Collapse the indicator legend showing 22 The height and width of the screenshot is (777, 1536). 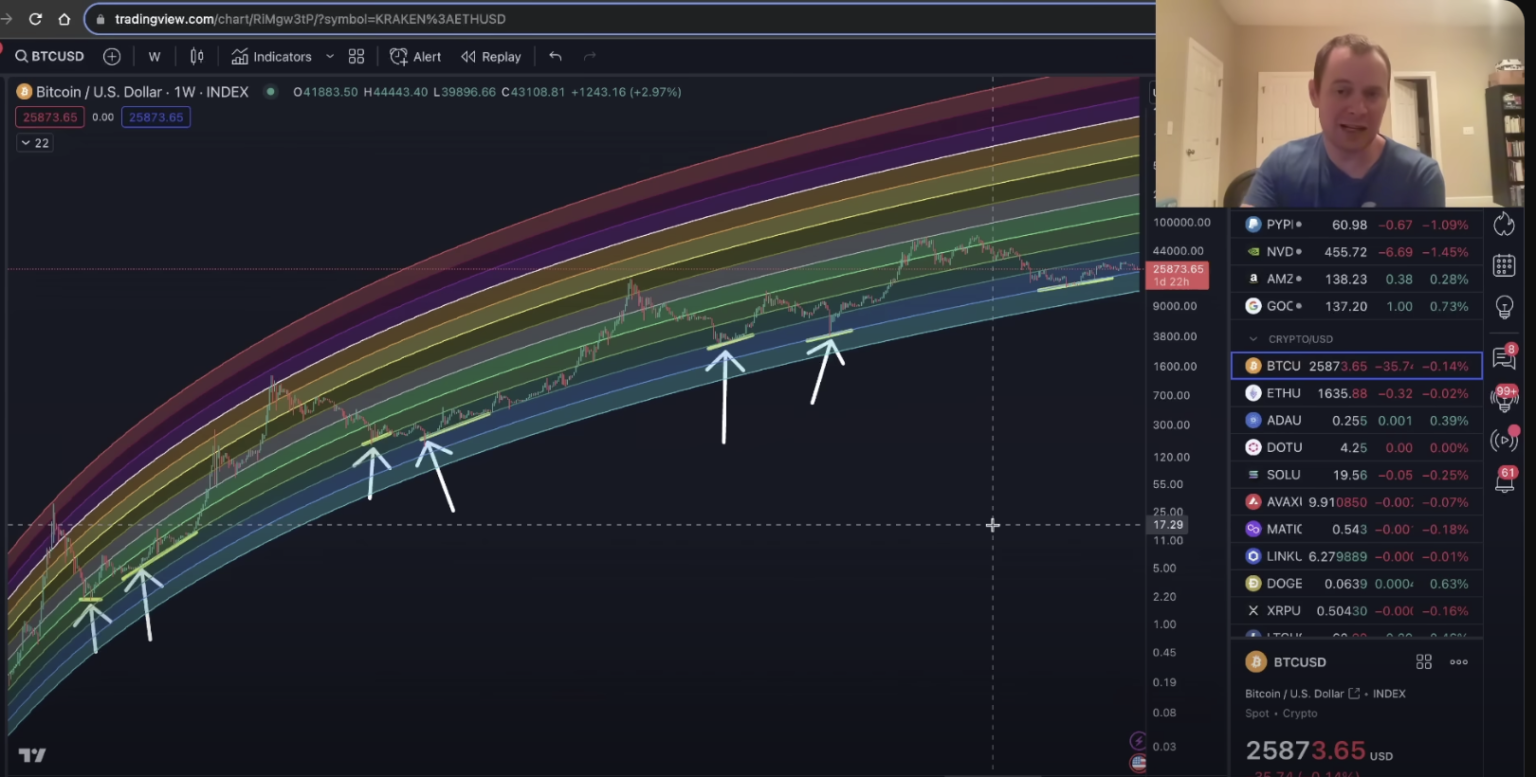coord(34,143)
